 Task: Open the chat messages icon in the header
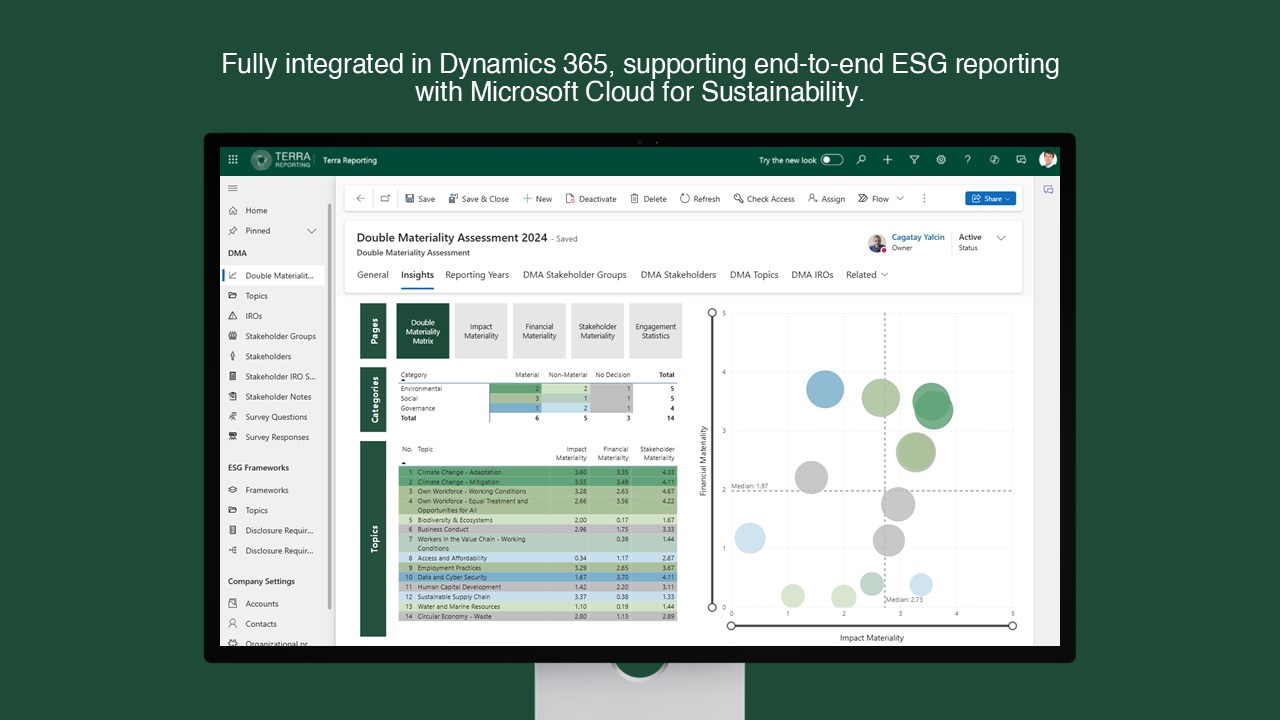tap(1021, 160)
